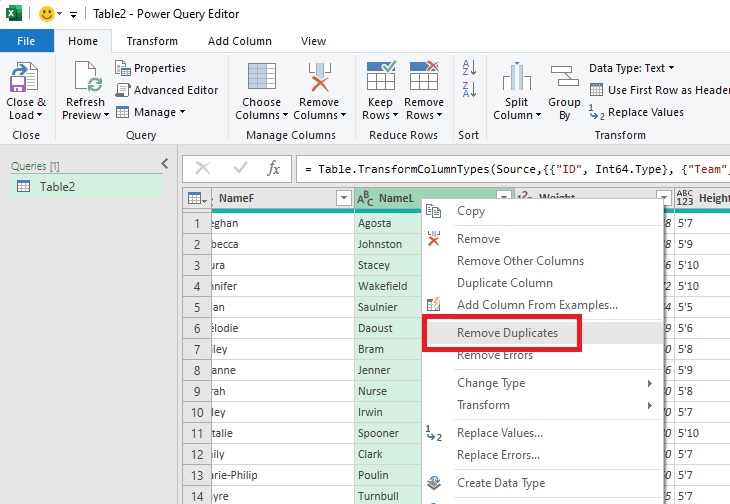Switch to the Transform ribbon tab
730x504 pixels.
[x=152, y=41]
